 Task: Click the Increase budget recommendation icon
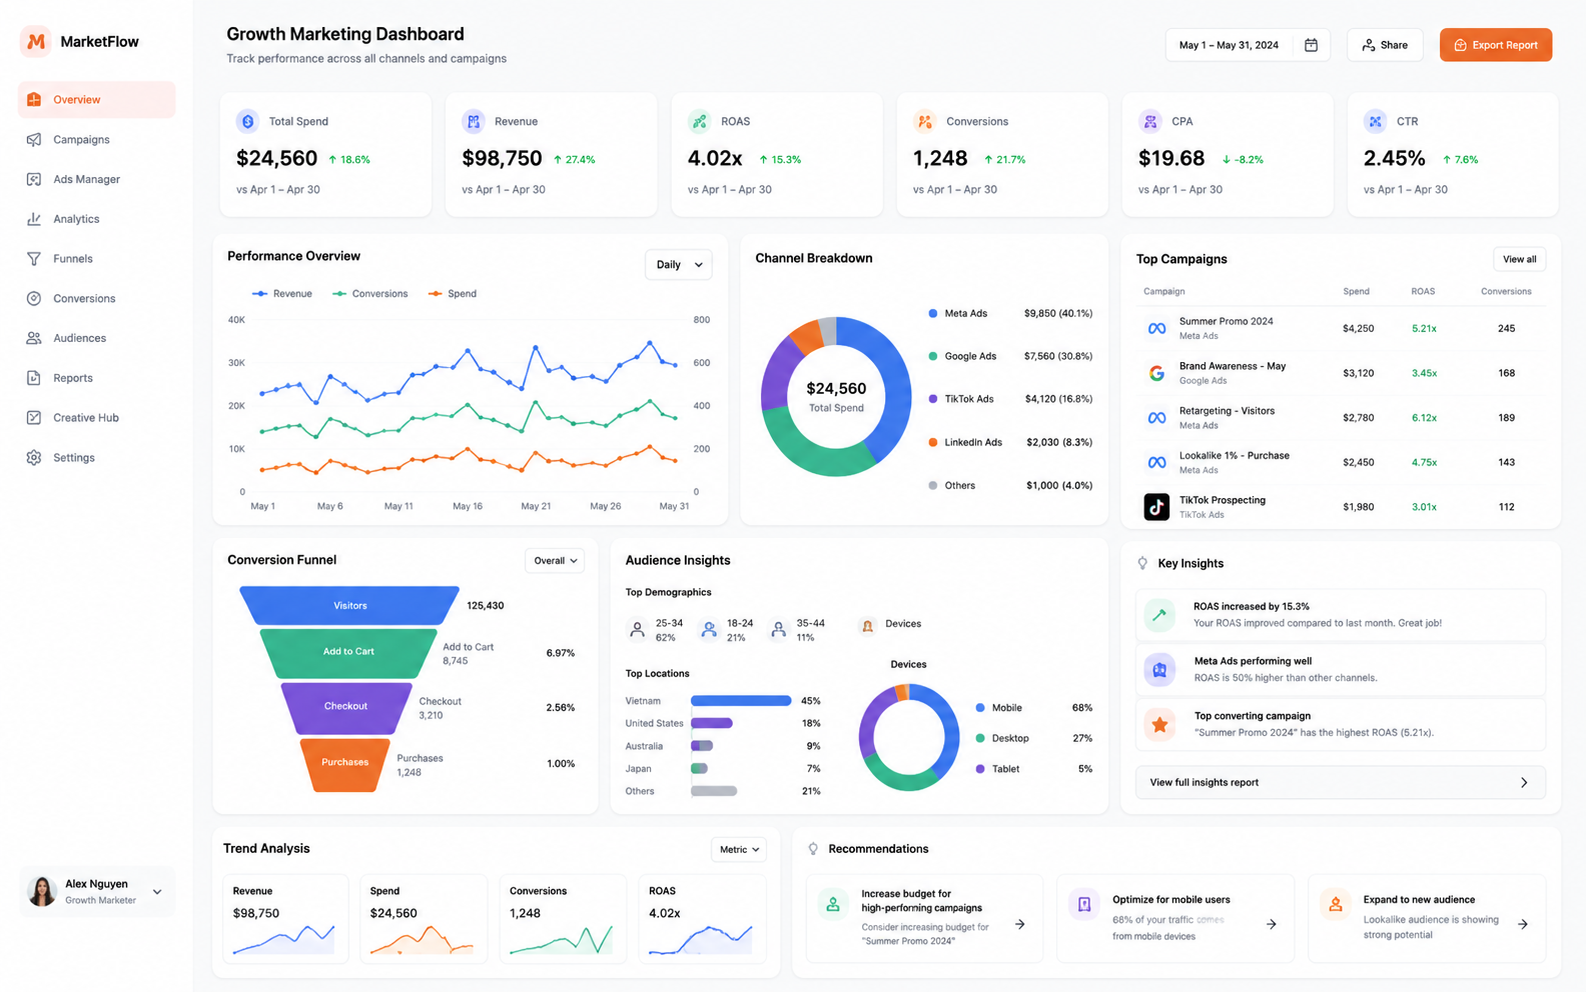pos(833,904)
